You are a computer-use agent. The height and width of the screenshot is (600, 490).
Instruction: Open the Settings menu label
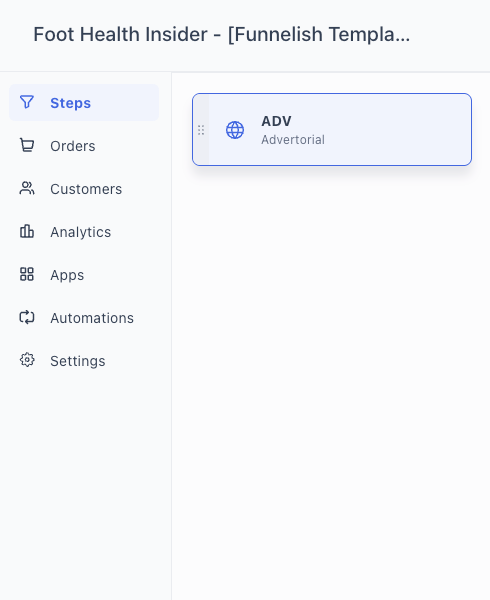click(78, 361)
